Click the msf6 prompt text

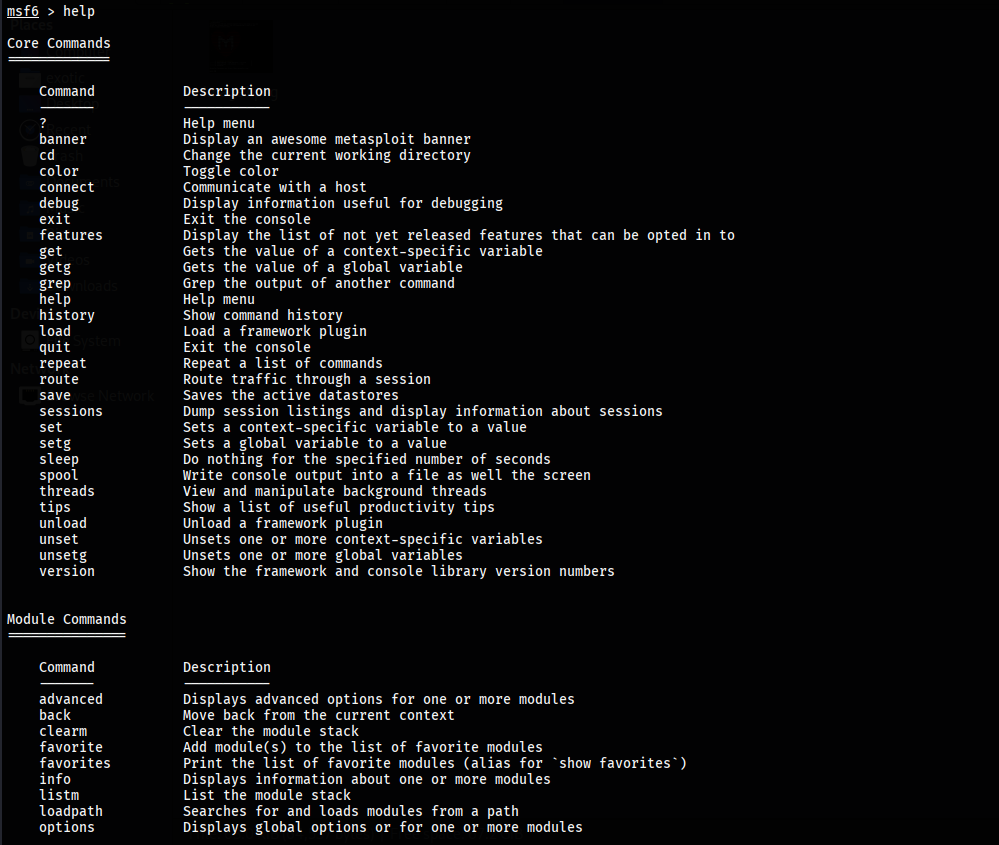(23, 11)
